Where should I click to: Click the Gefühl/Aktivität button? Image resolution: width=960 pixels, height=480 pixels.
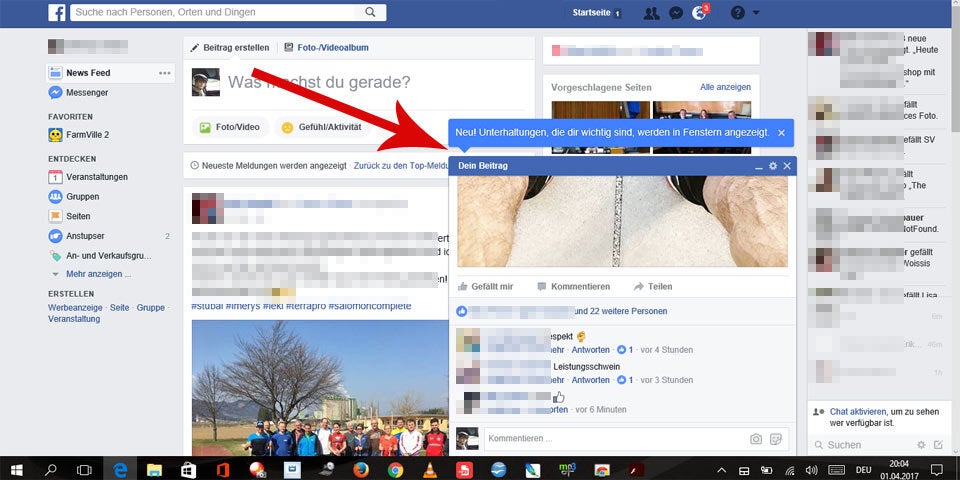(x=322, y=127)
